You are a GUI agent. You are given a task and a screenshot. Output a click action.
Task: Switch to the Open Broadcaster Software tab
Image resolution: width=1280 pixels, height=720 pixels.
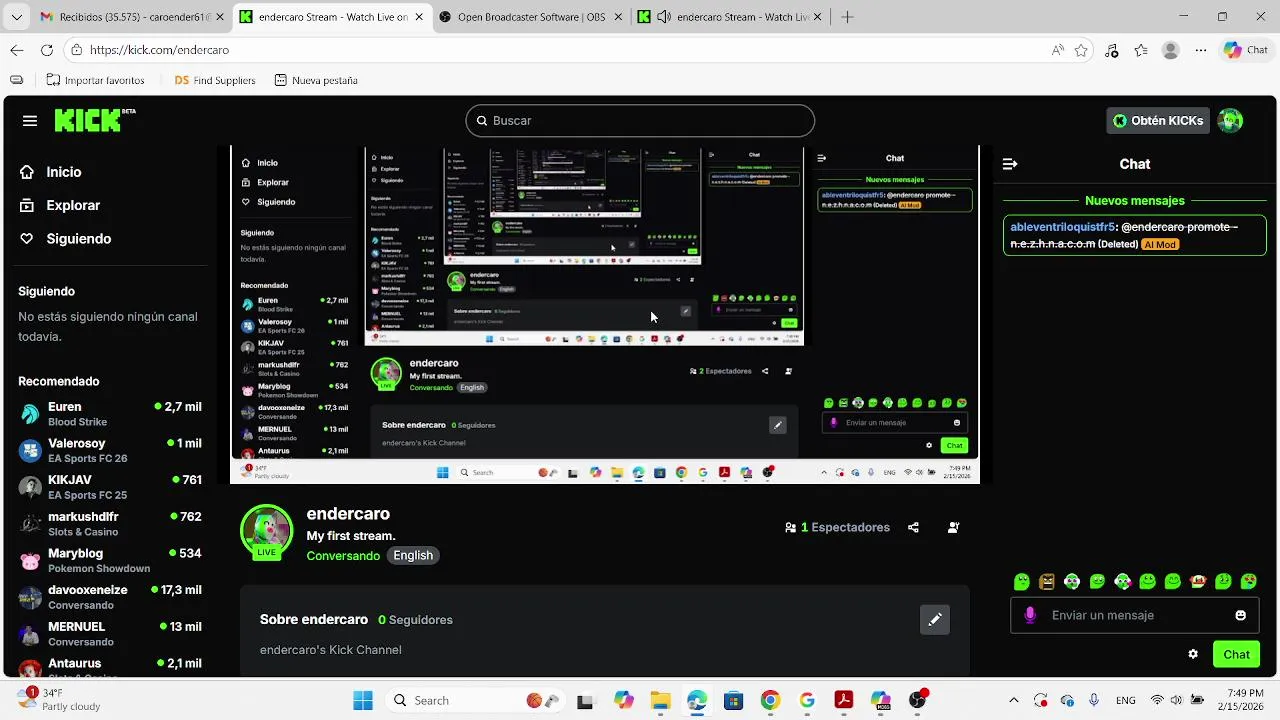point(530,17)
